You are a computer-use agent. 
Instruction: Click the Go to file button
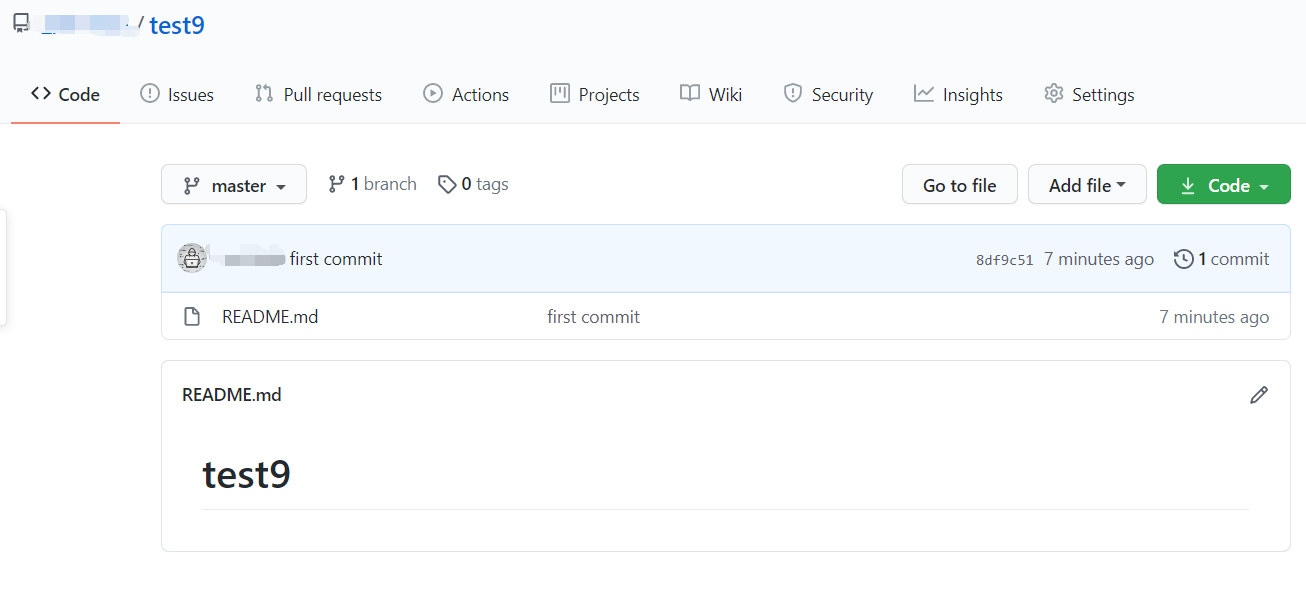coord(960,185)
